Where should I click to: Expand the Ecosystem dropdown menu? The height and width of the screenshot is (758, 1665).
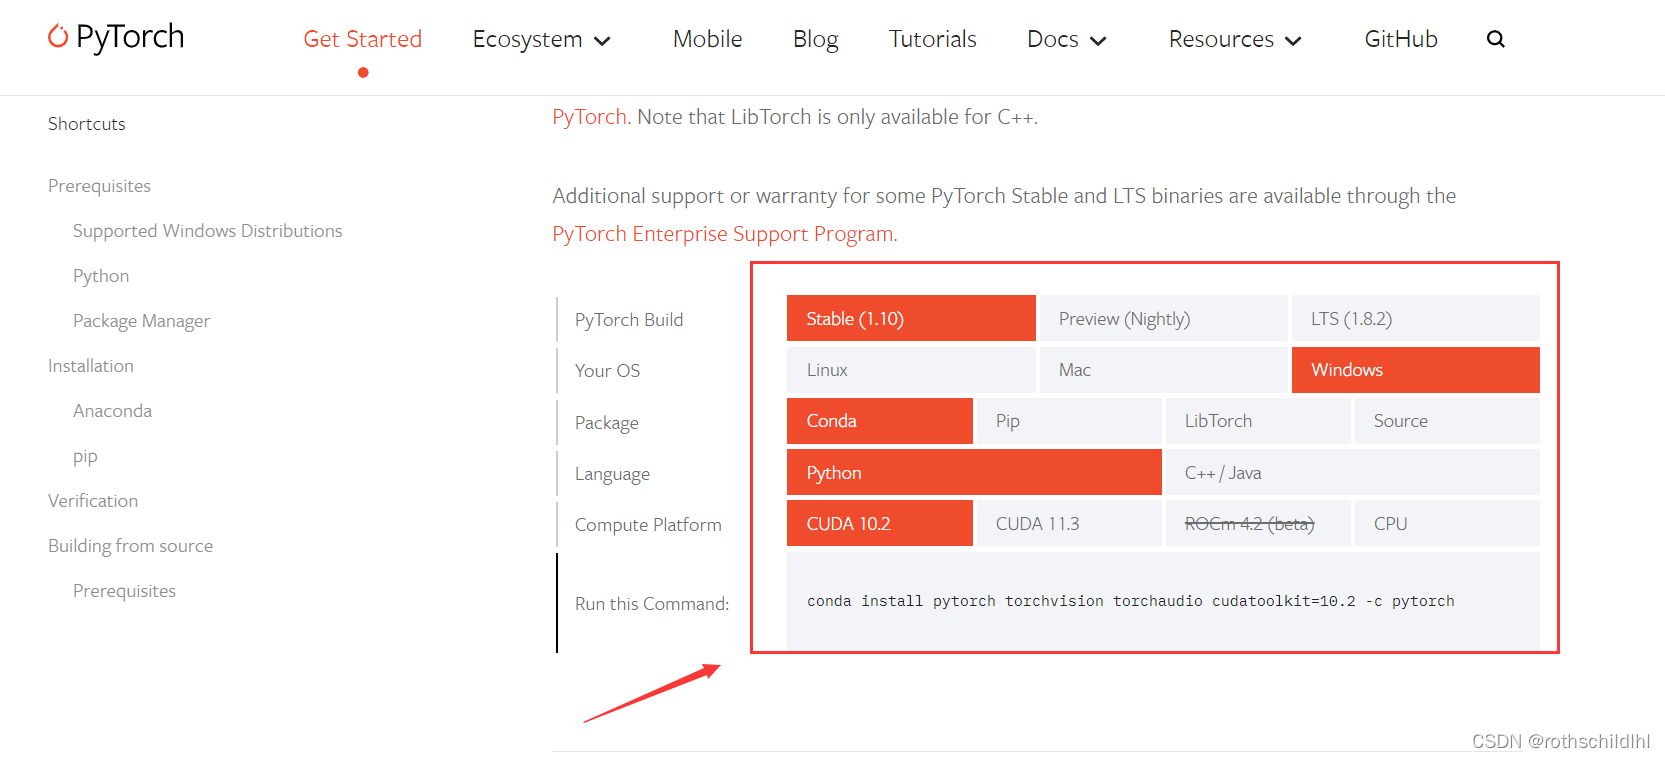coord(541,39)
